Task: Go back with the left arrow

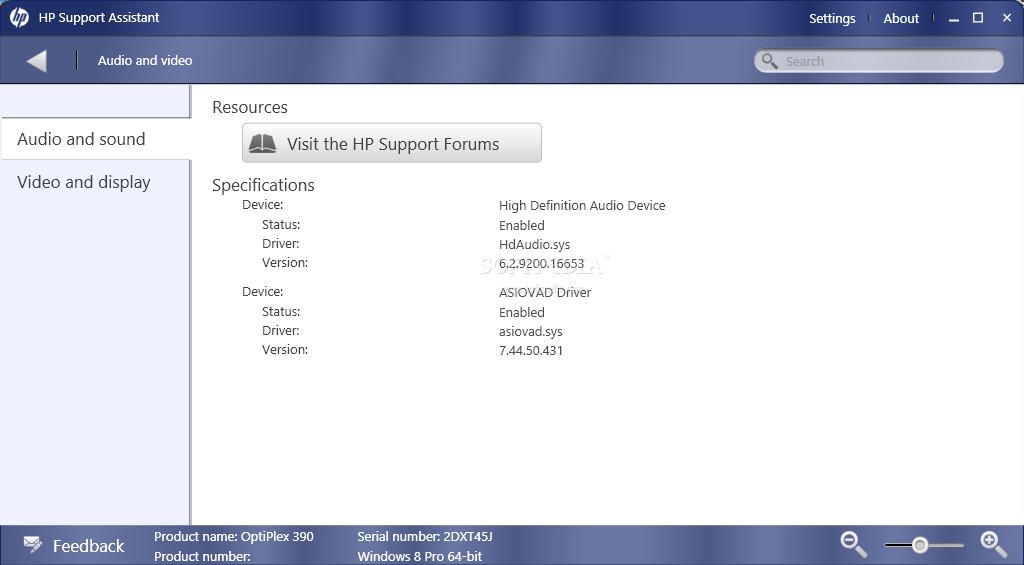Action: (37, 61)
